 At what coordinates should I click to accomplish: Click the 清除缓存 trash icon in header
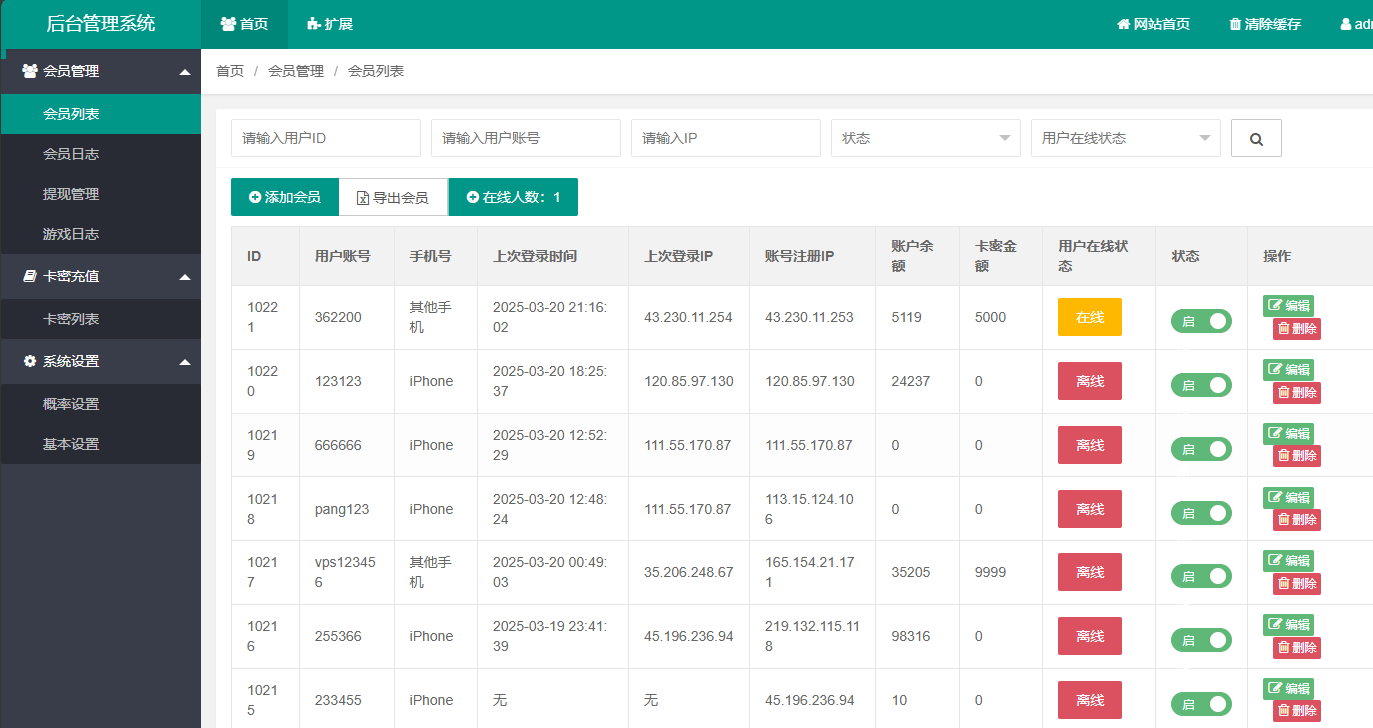1264,24
